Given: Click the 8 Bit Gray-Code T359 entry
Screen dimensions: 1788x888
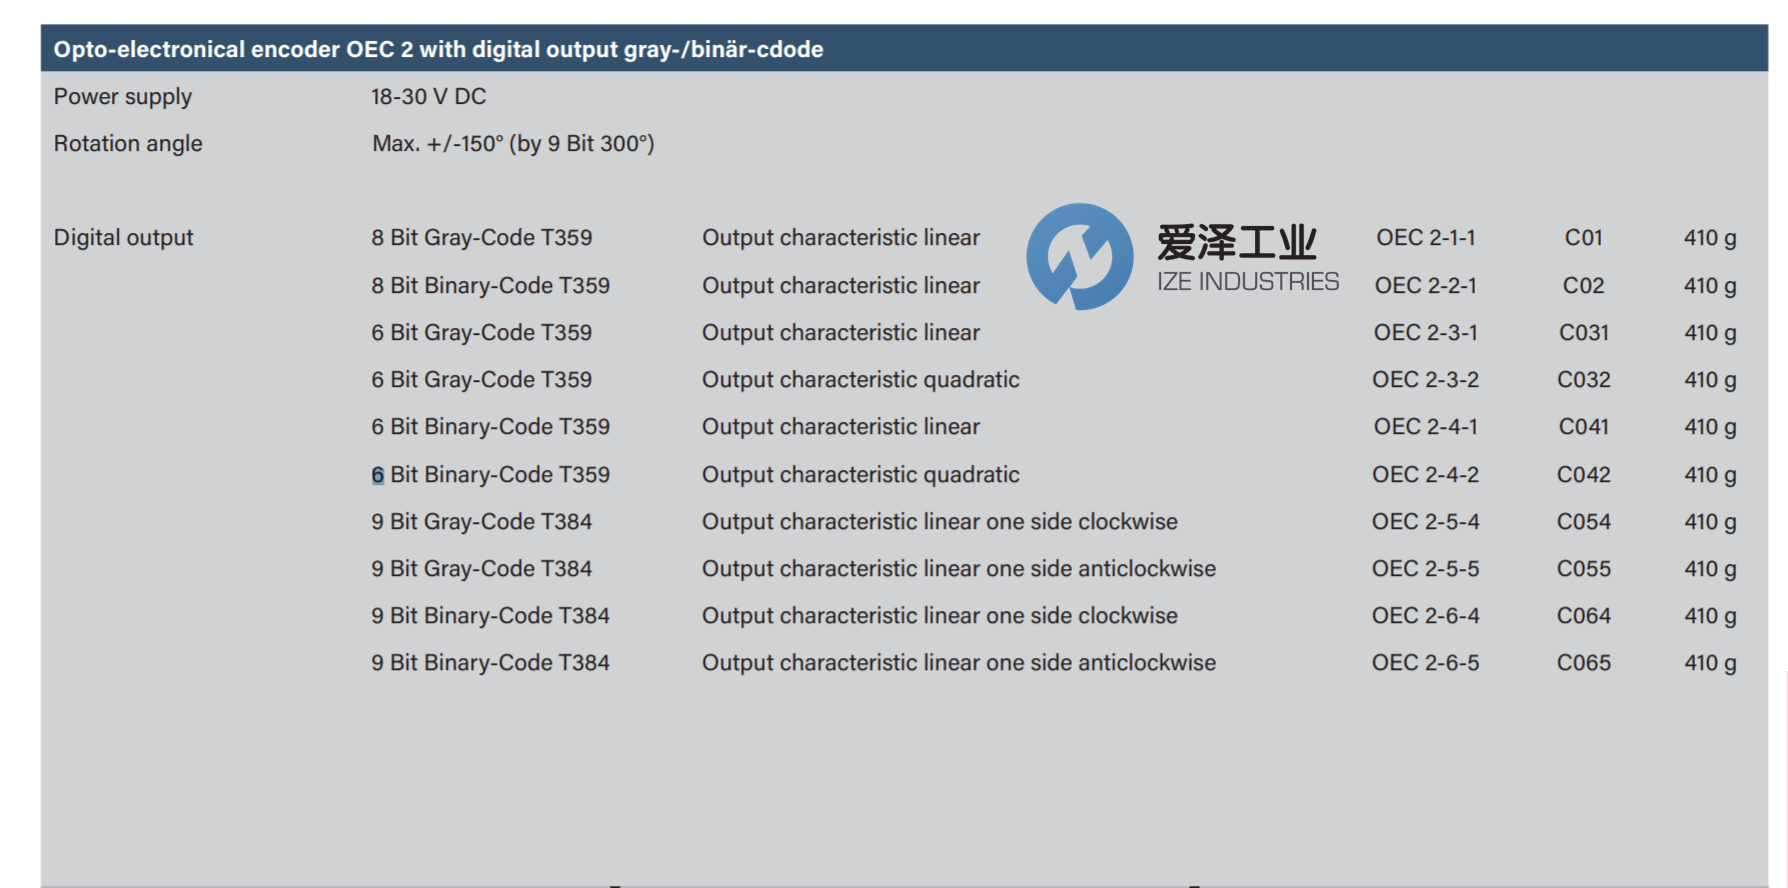Looking at the screenshot, I should 481,238.
